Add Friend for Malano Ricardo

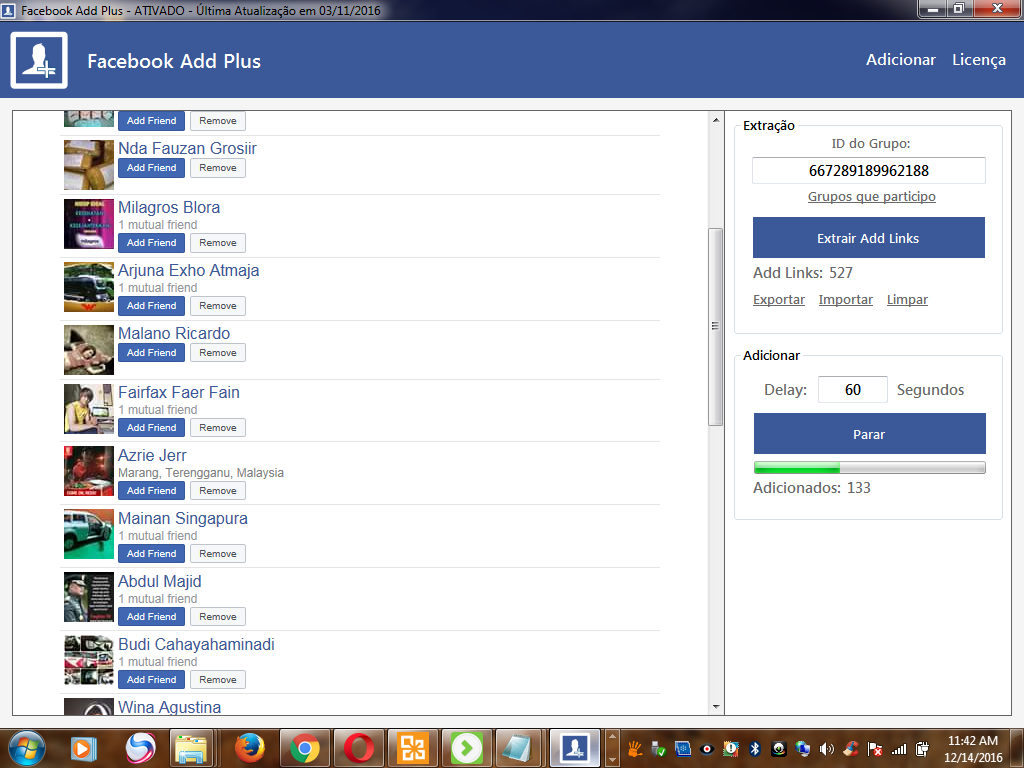(152, 353)
